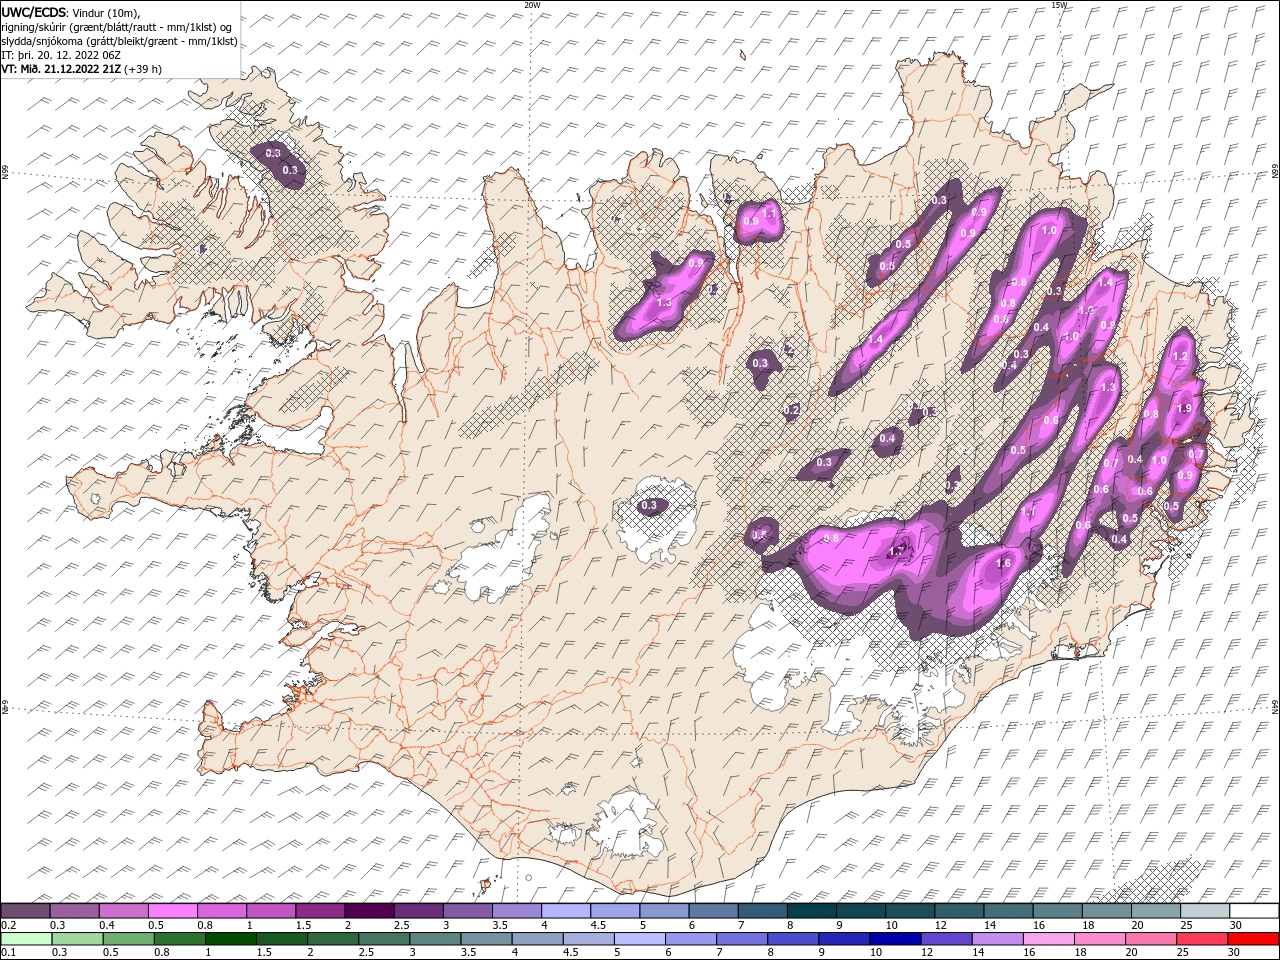Click the 'slydda/snjókoma' description line
Screen dimensions: 1280x960
(x=119, y=41)
